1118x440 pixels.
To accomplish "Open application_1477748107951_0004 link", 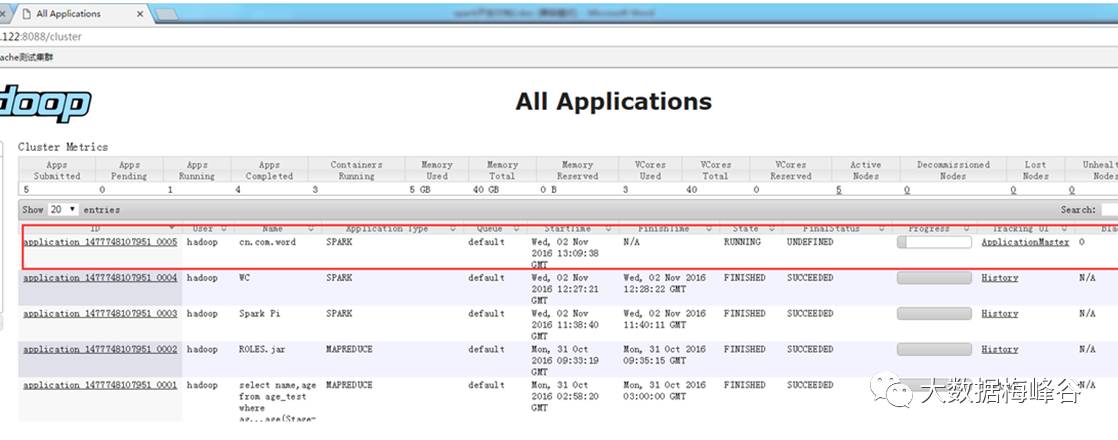I will click(x=100, y=278).
